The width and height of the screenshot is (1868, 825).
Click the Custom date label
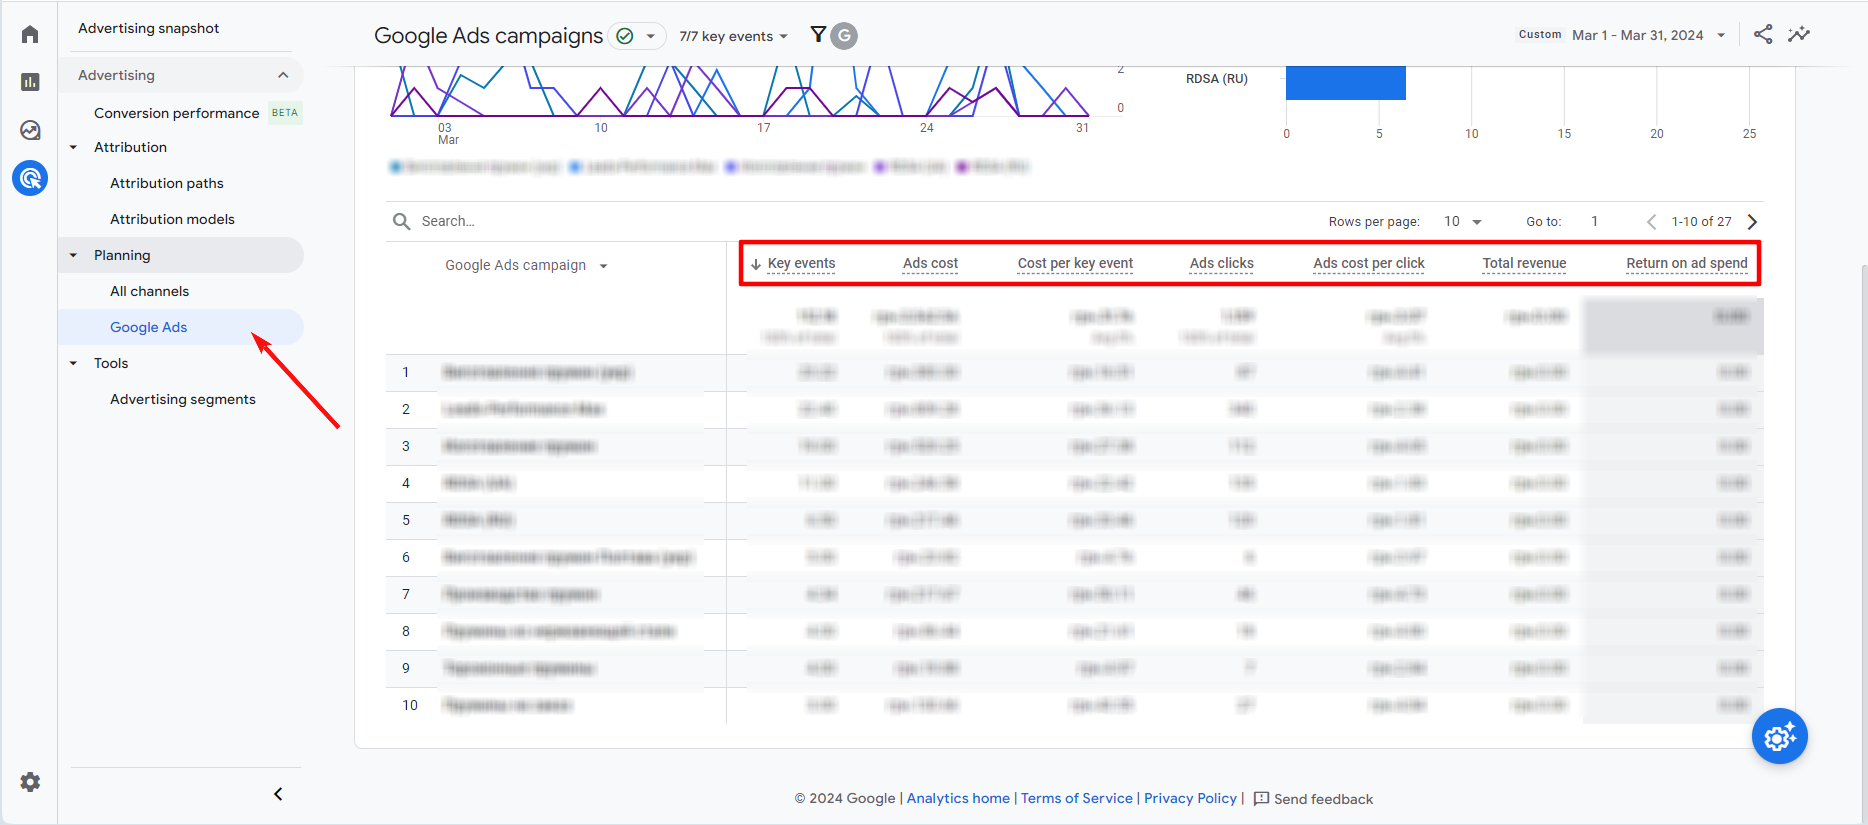coord(1539,34)
